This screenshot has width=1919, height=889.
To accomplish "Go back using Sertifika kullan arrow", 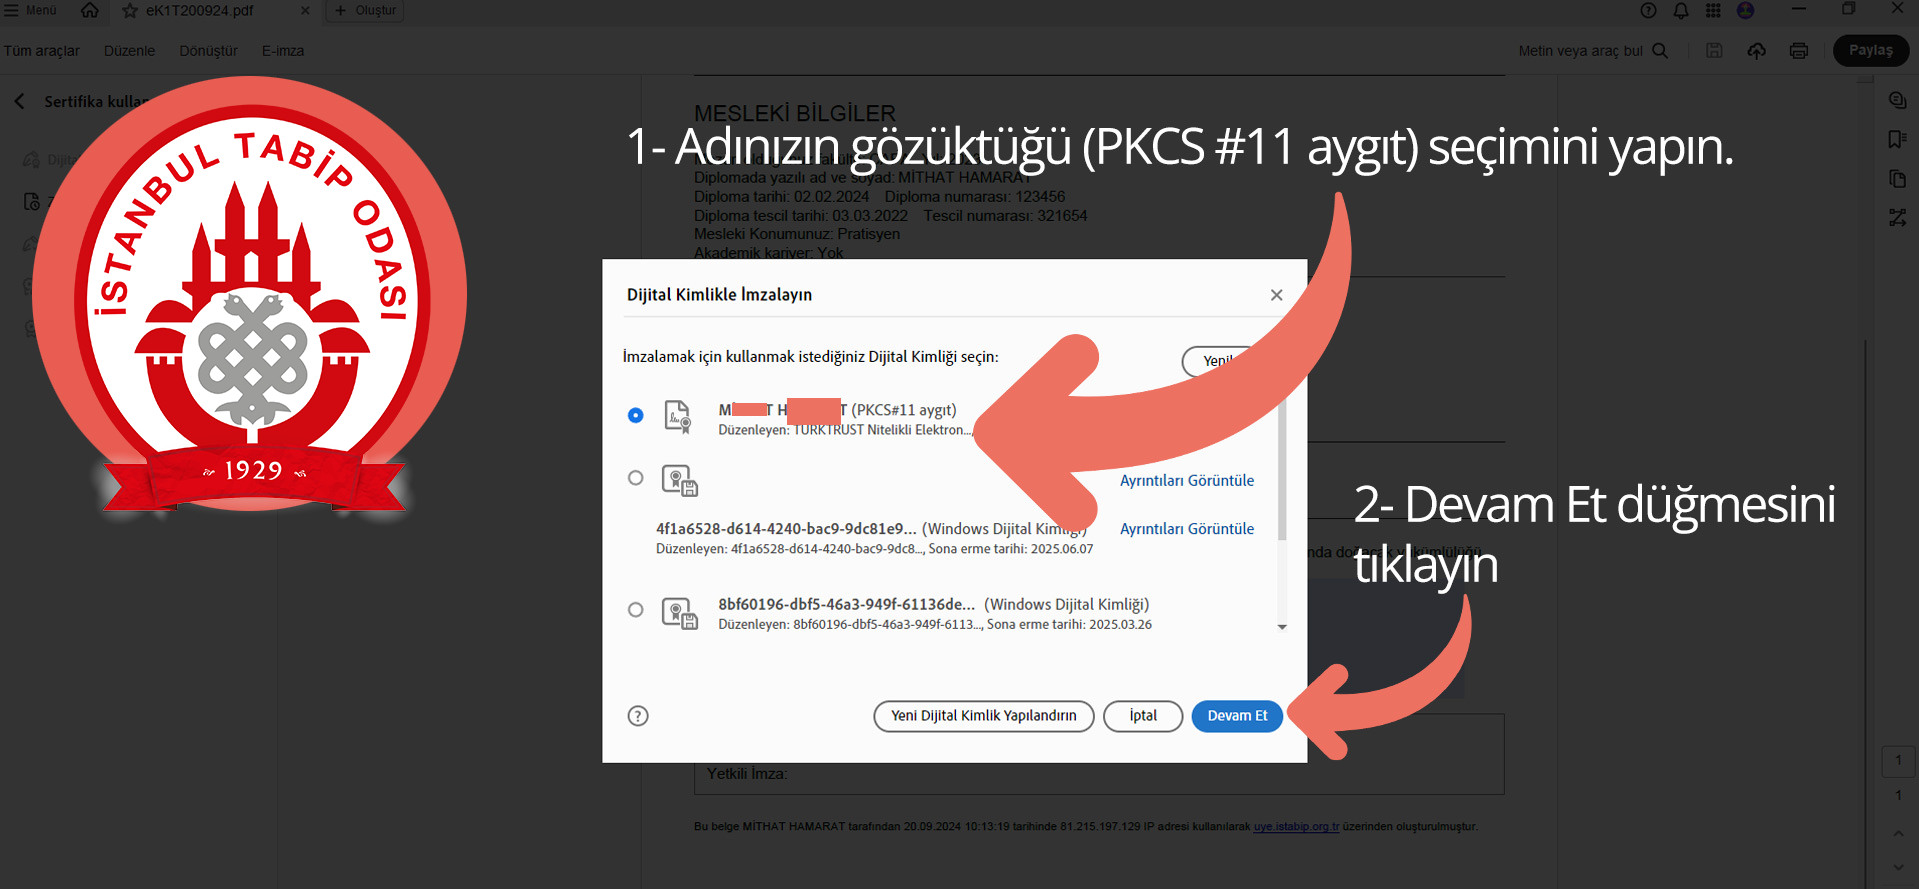I will coord(19,102).
